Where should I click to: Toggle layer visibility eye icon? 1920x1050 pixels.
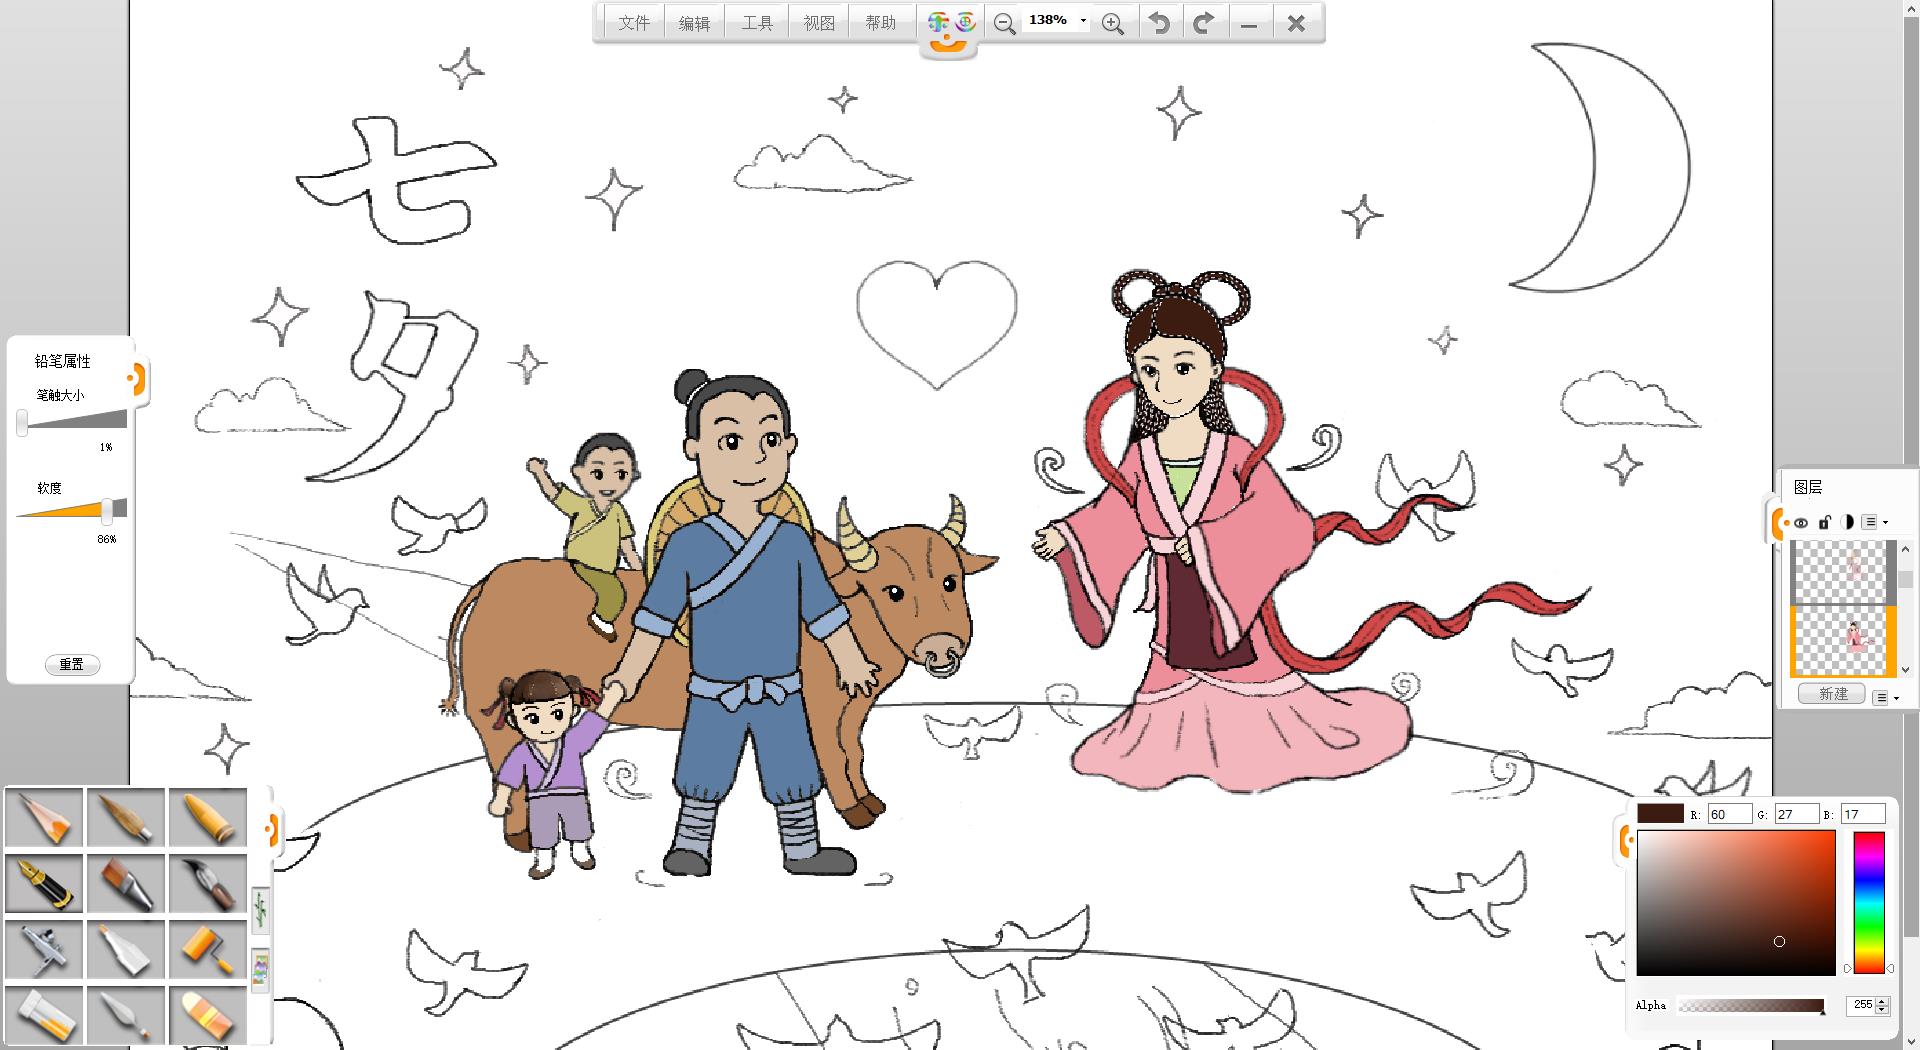point(1801,522)
